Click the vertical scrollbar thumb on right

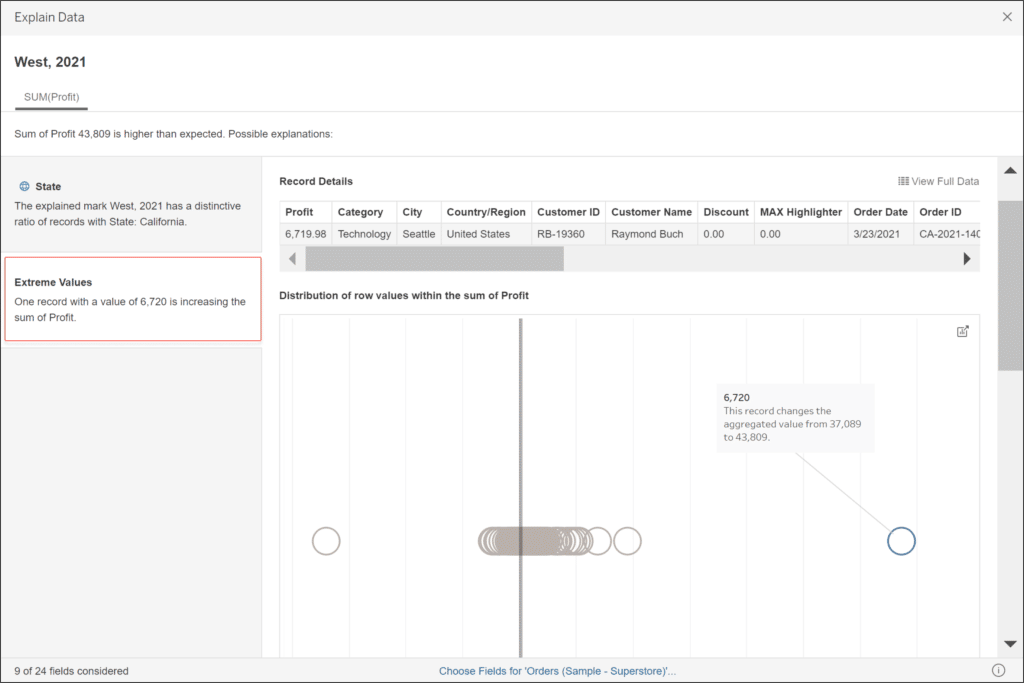[x=1010, y=285]
